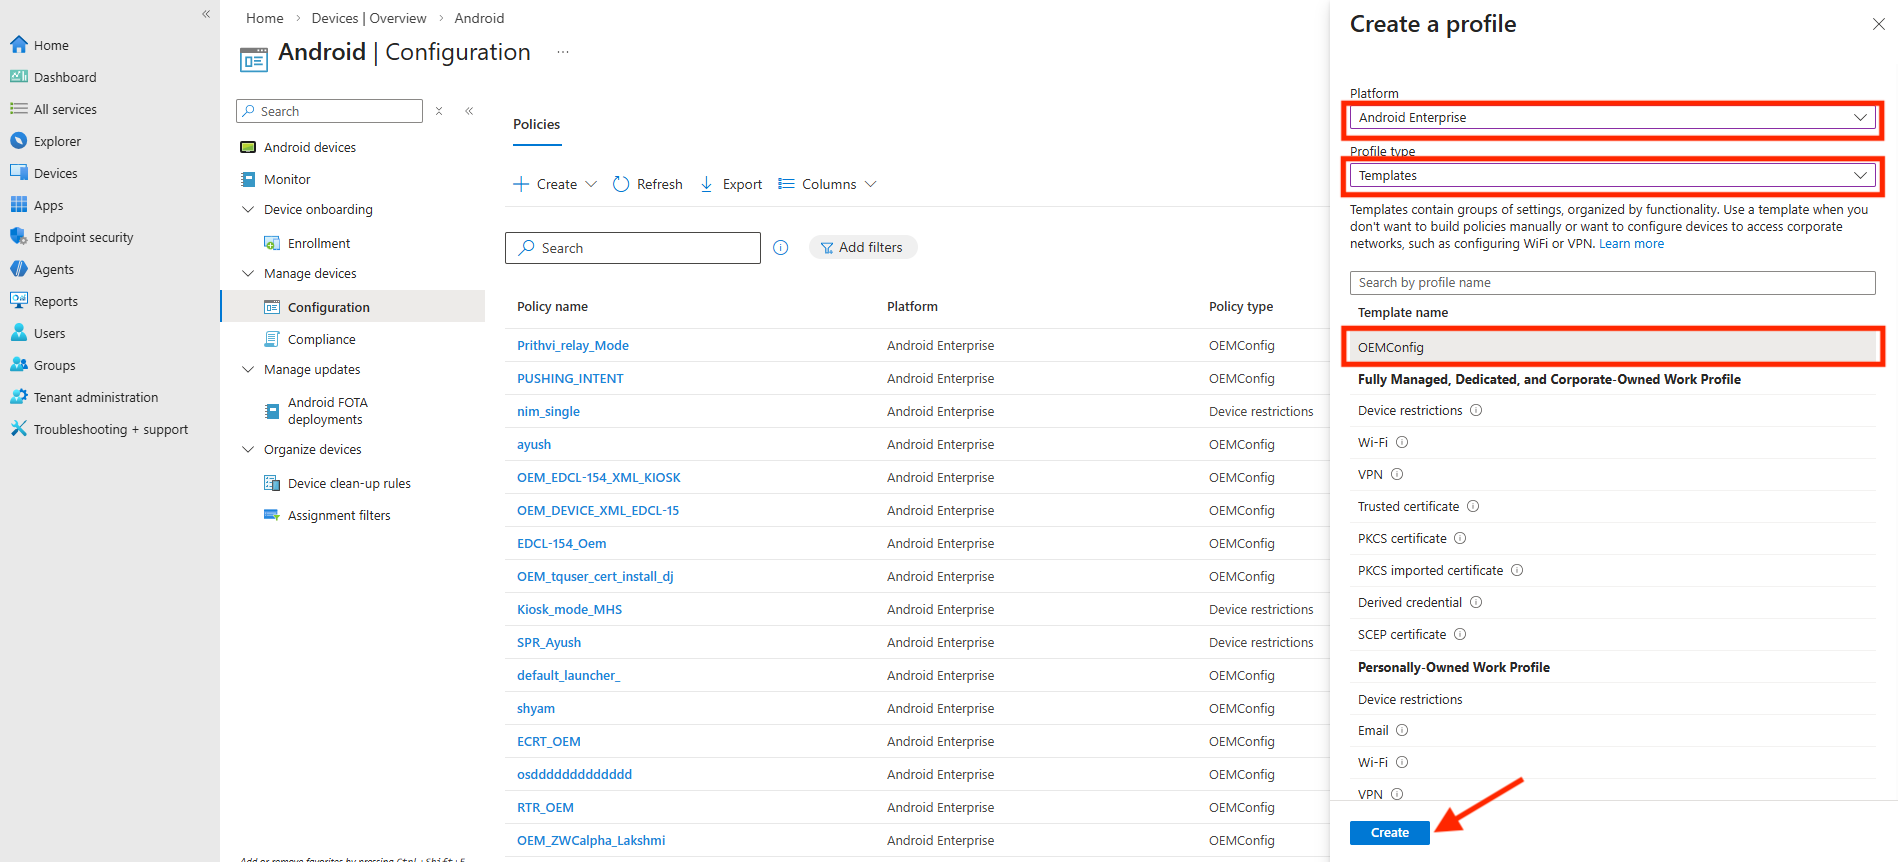Image resolution: width=1898 pixels, height=862 pixels.
Task: Select the Compliance menu item
Action: pos(321,339)
